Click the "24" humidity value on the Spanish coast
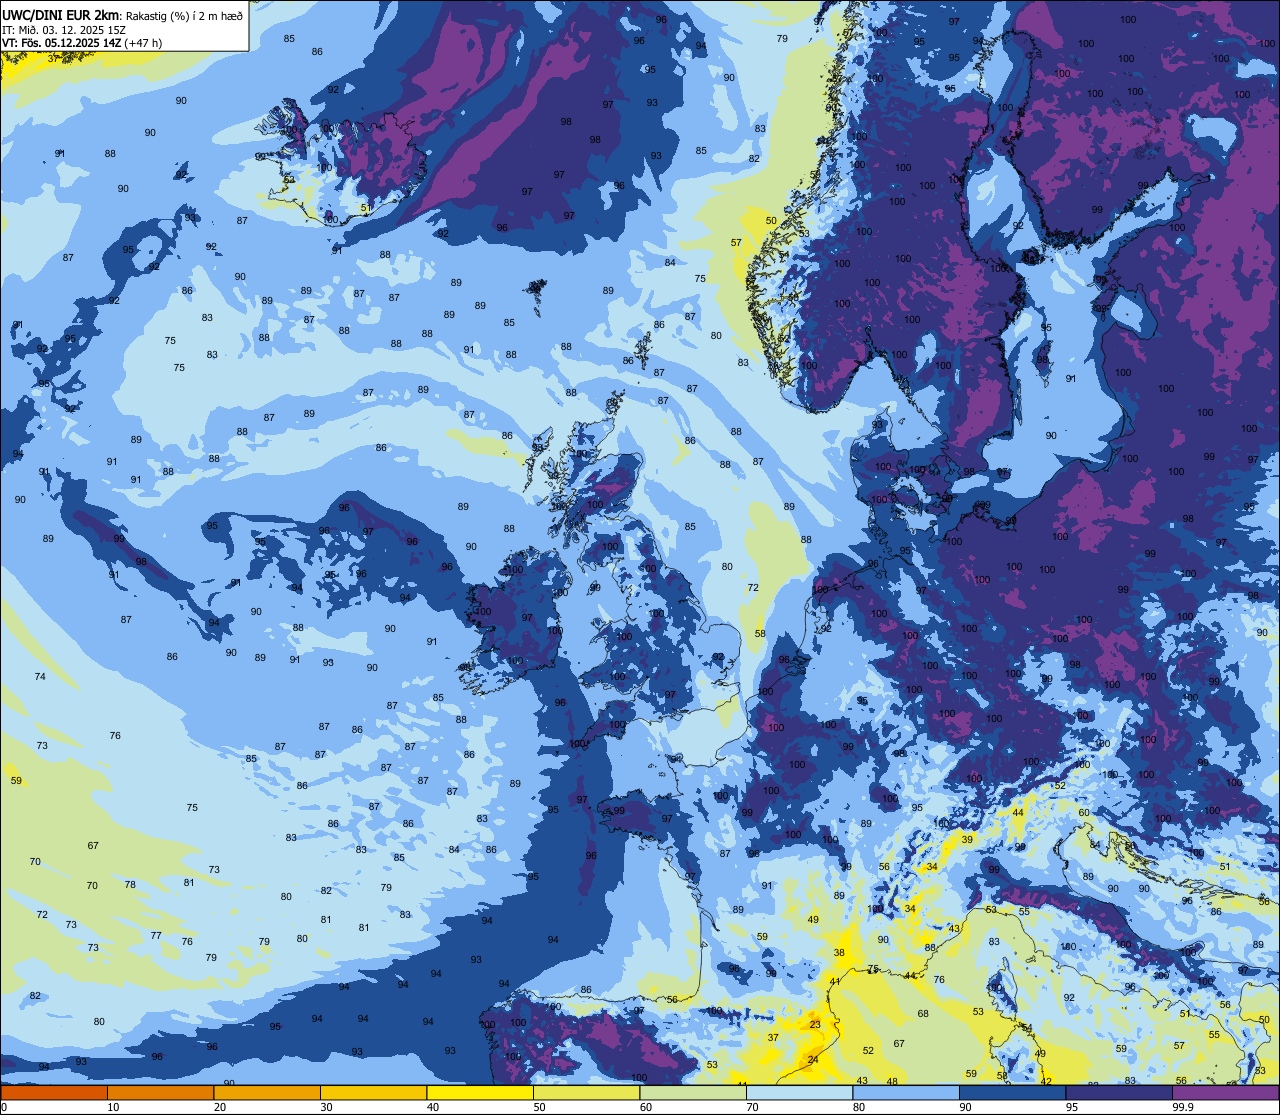The width and height of the screenshot is (1280, 1115). tap(813, 1060)
